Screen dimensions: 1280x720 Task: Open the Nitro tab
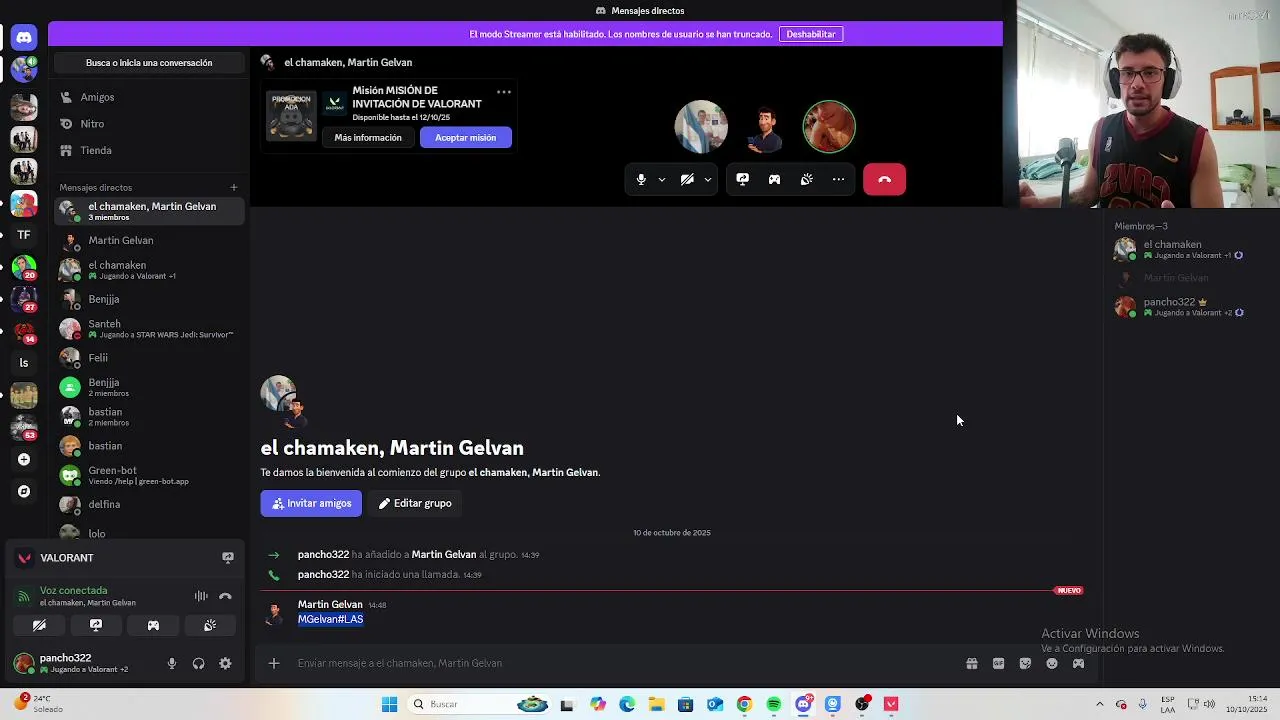point(149,124)
